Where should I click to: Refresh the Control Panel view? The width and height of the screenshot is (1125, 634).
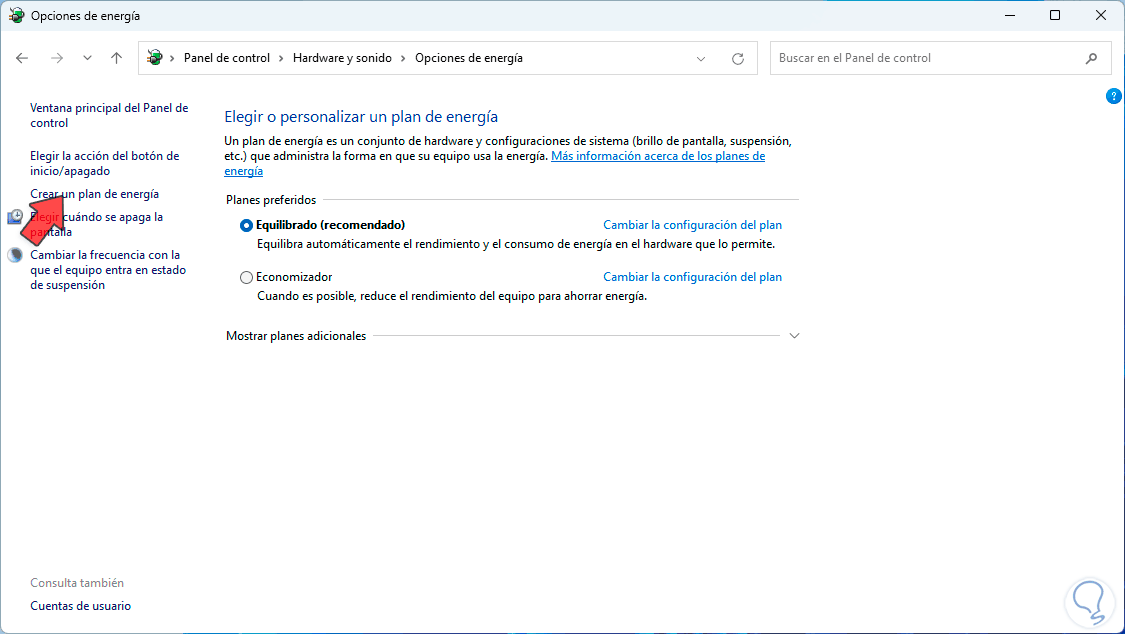(738, 59)
